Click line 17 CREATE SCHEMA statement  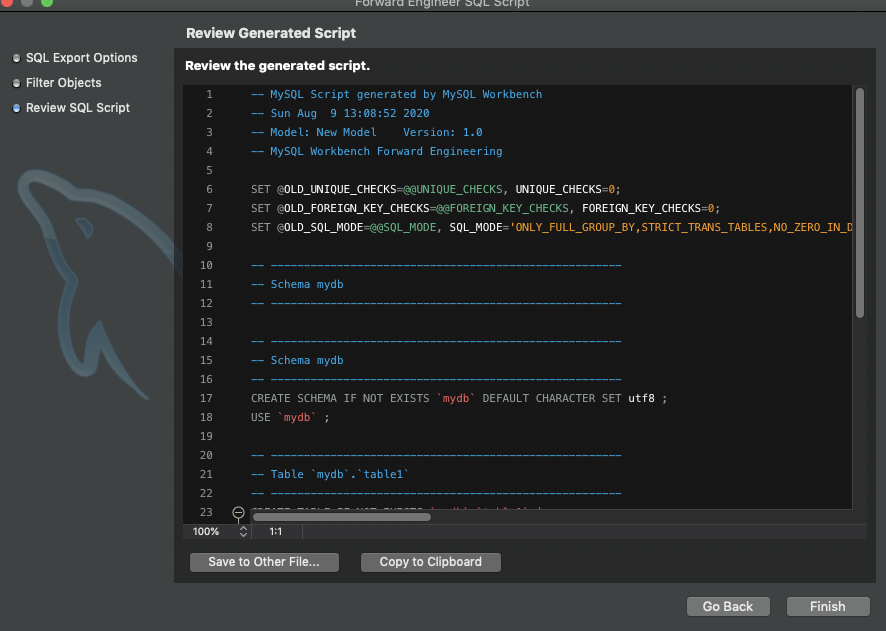[459, 398]
